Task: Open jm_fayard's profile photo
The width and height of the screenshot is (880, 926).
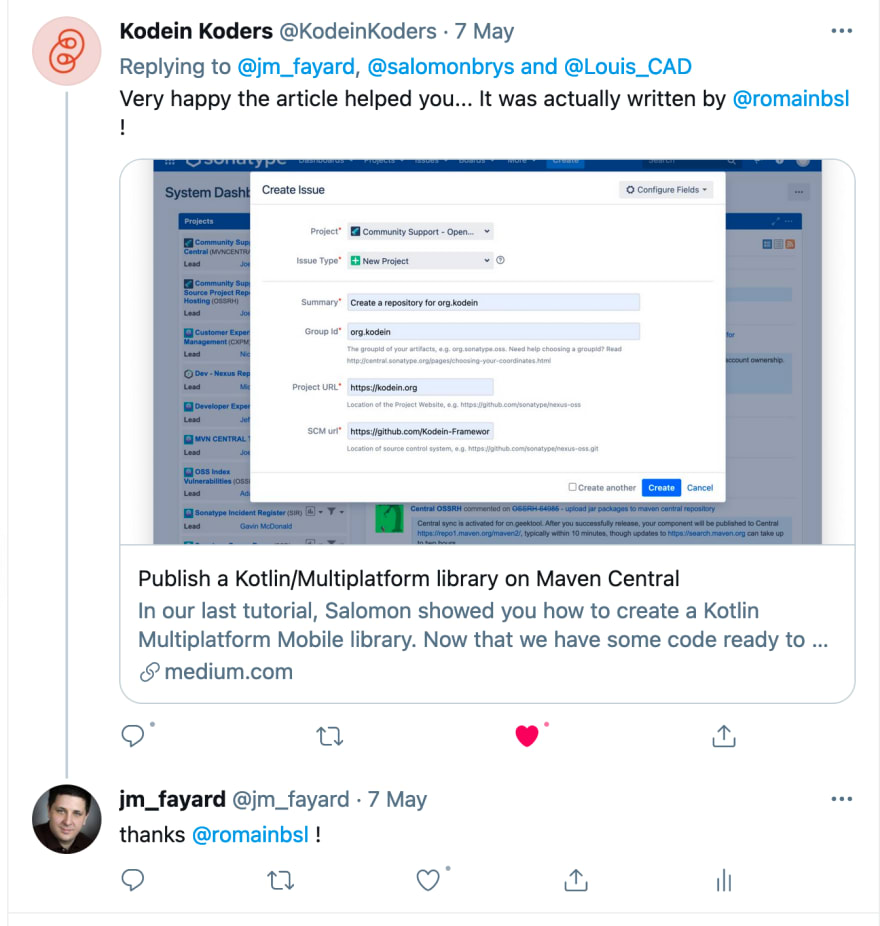Action: click(67, 819)
